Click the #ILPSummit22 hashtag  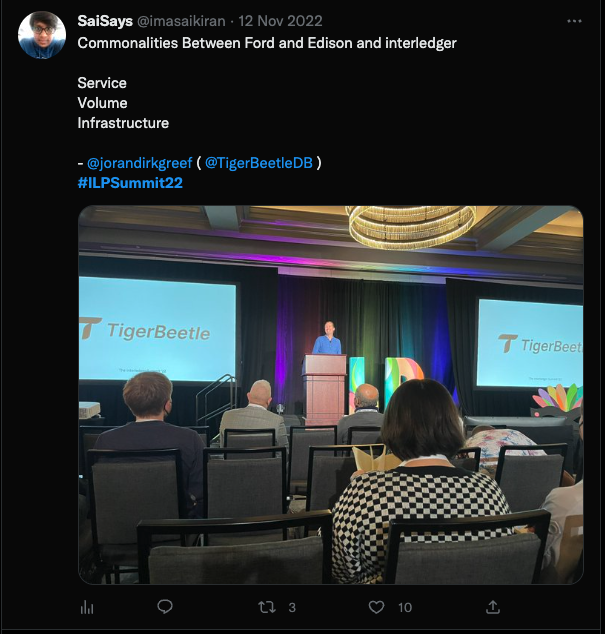[x=130, y=183]
